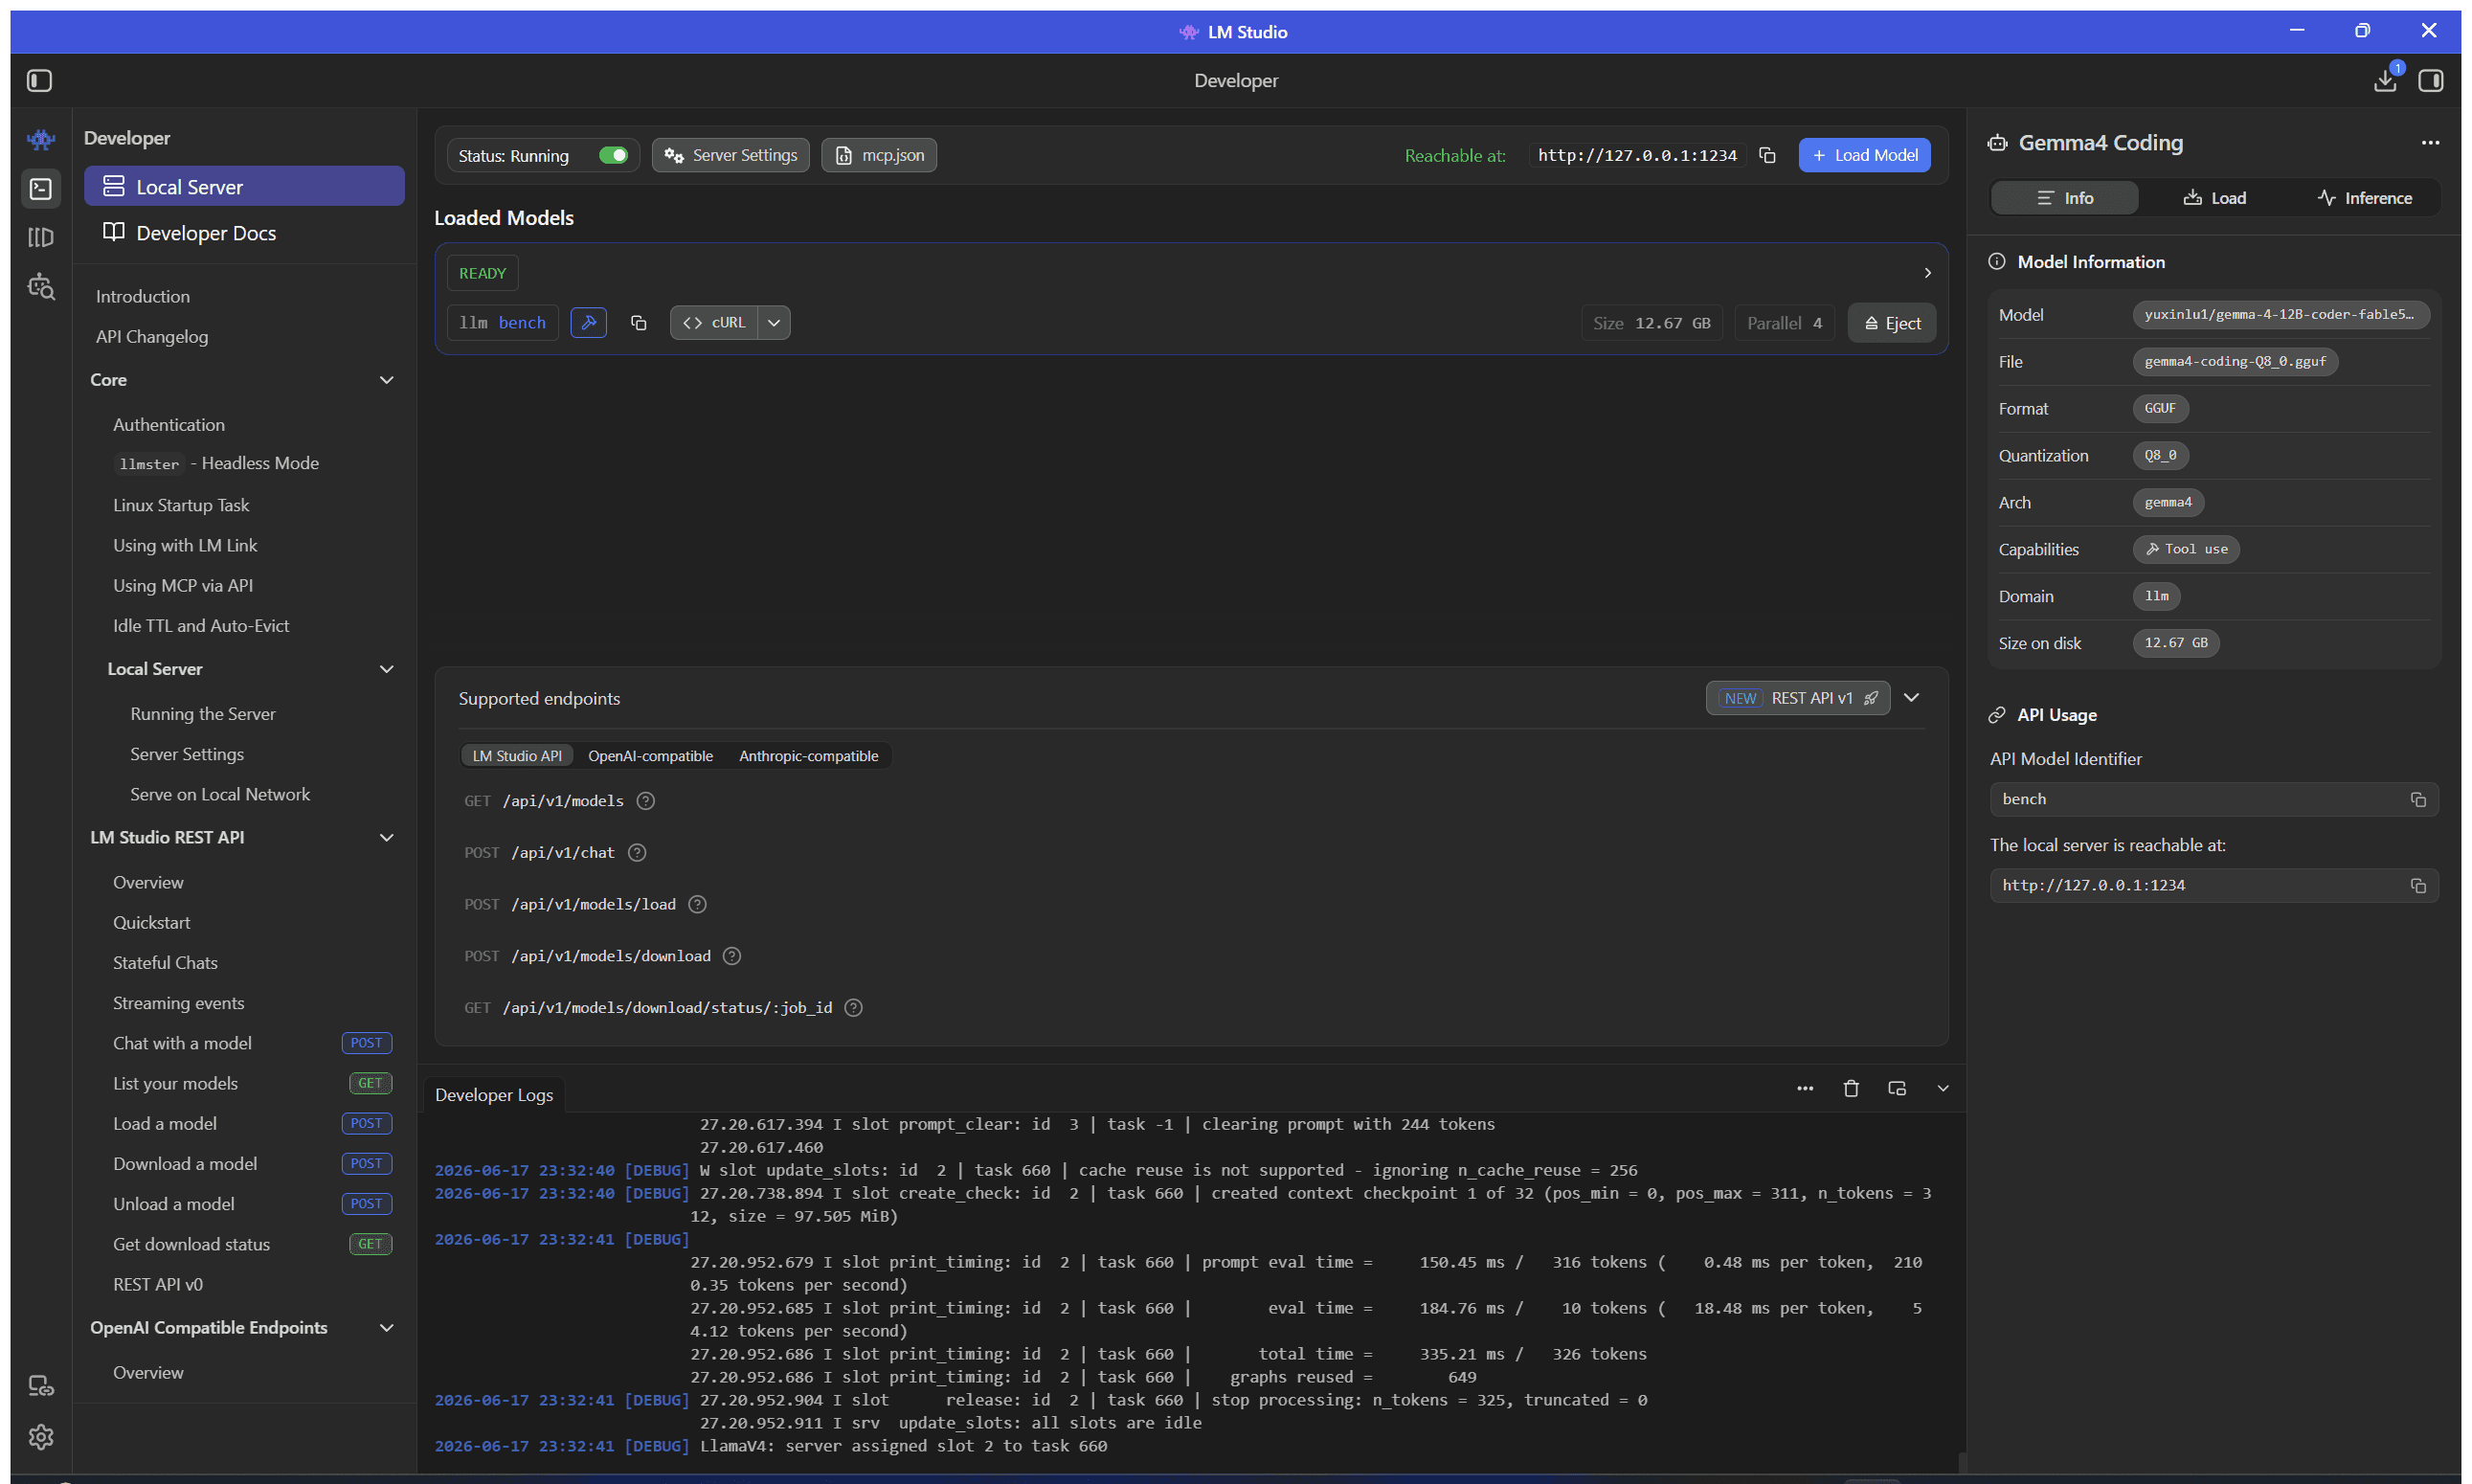Toggle the left sidebar panel icon
The image size is (2472, 1484).
pyautogui.click(x=40, y=81)
